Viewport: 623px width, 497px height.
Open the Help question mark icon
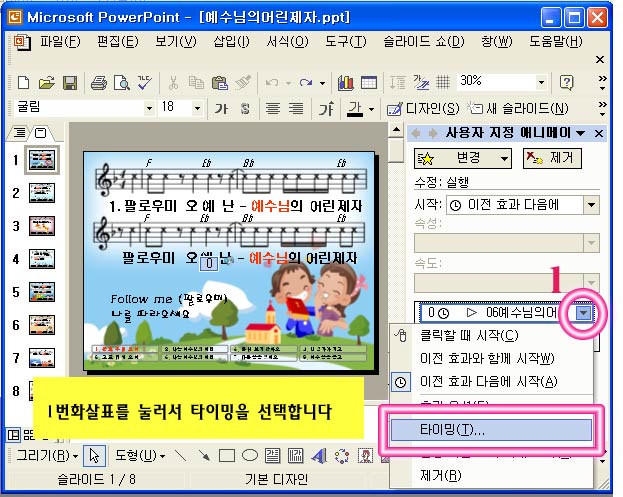[567, 83]
